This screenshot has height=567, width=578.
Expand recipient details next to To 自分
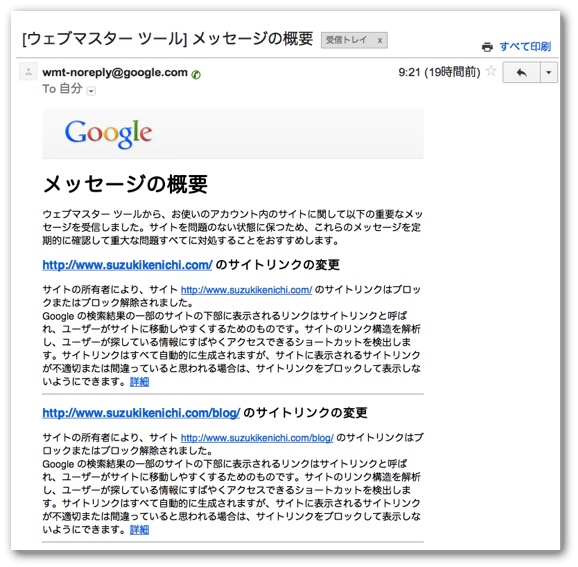coord(91,91)
